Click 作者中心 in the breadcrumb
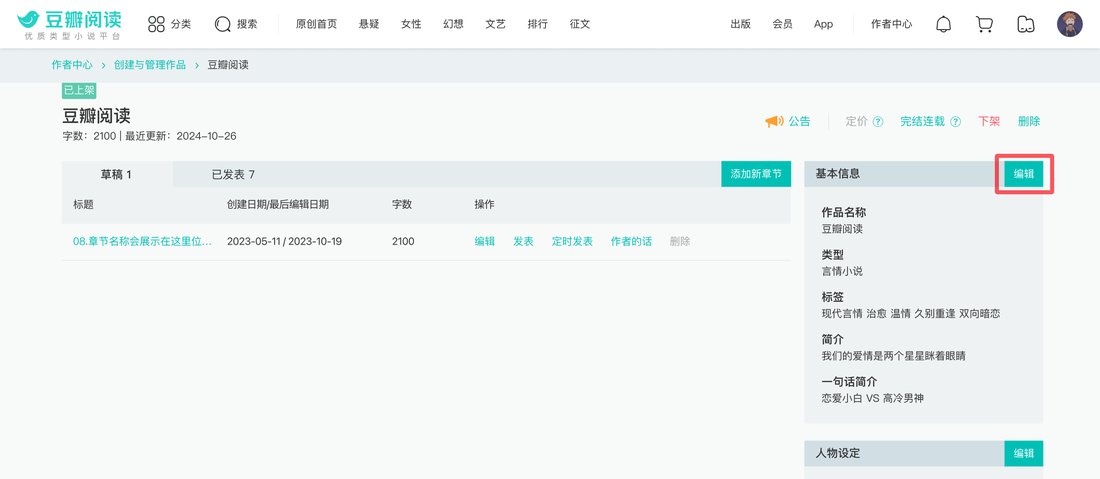 tap(72, 65)
